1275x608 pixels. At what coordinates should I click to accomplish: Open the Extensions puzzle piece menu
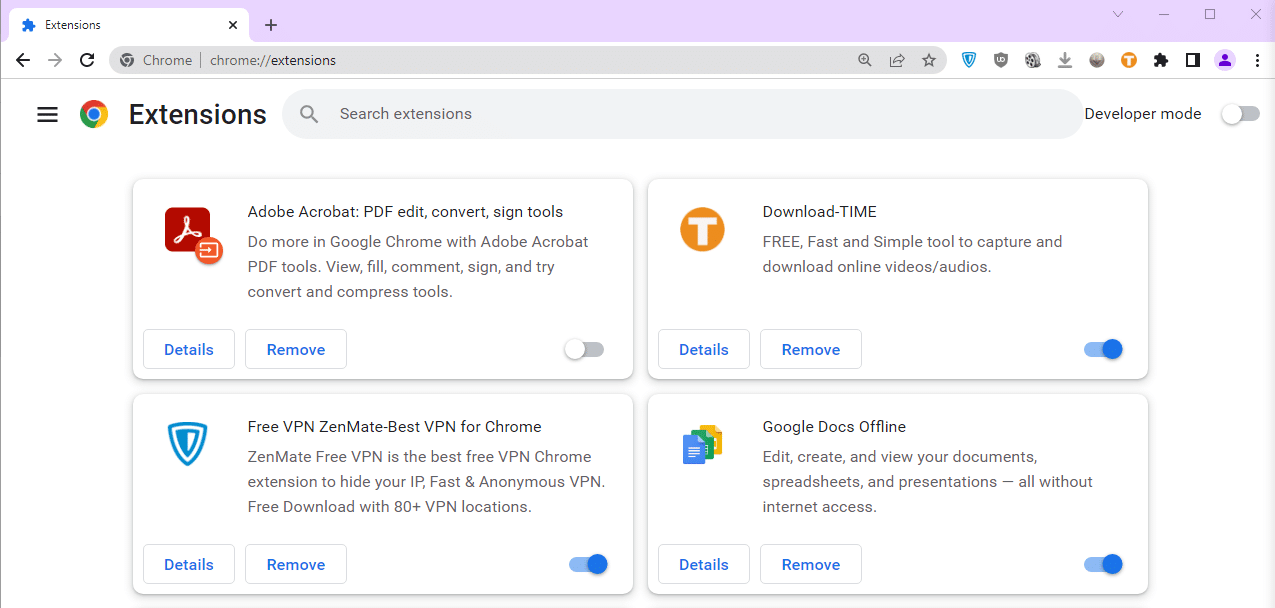click(x=1161, y=60)
